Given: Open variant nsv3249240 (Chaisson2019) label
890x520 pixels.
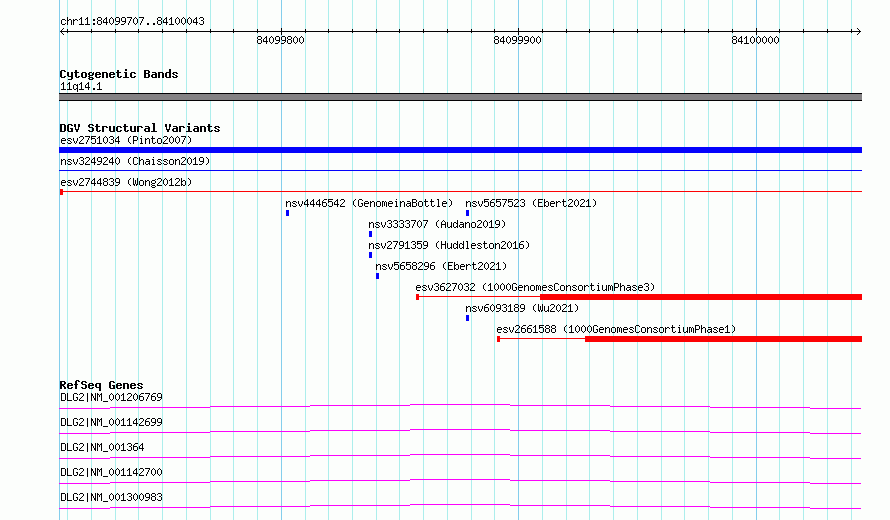Looking at the screenshot, I should pos(135,161).
